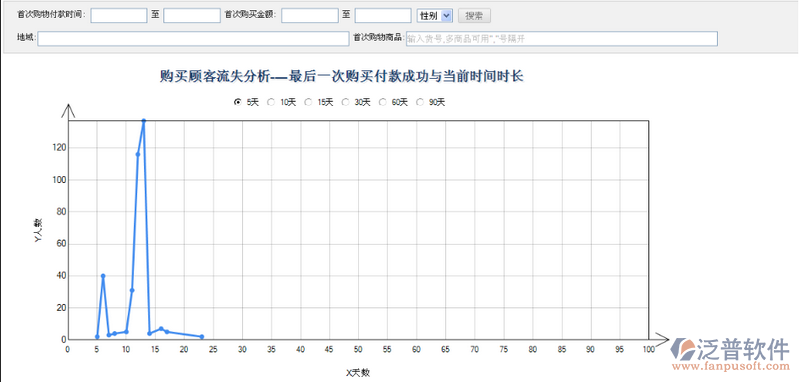Switch to the 30天 radio option
This screenshot has height=382, width=800.
pos(345,102)
